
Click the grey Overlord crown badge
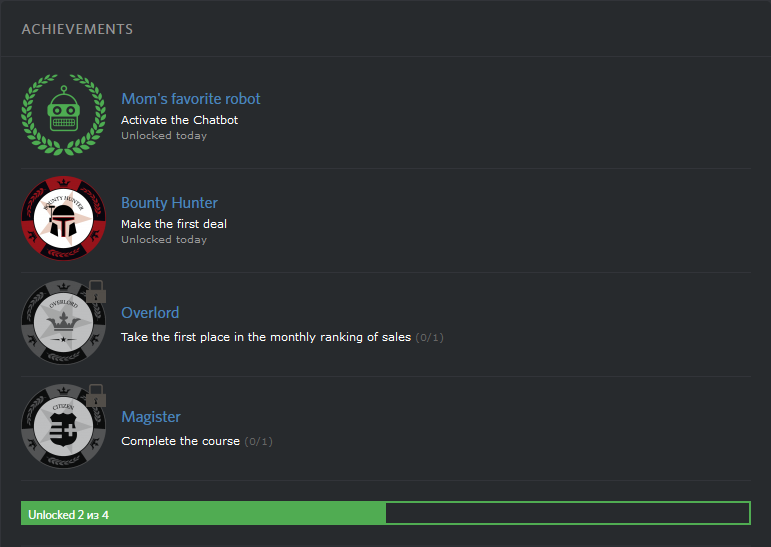coord(62,324)
